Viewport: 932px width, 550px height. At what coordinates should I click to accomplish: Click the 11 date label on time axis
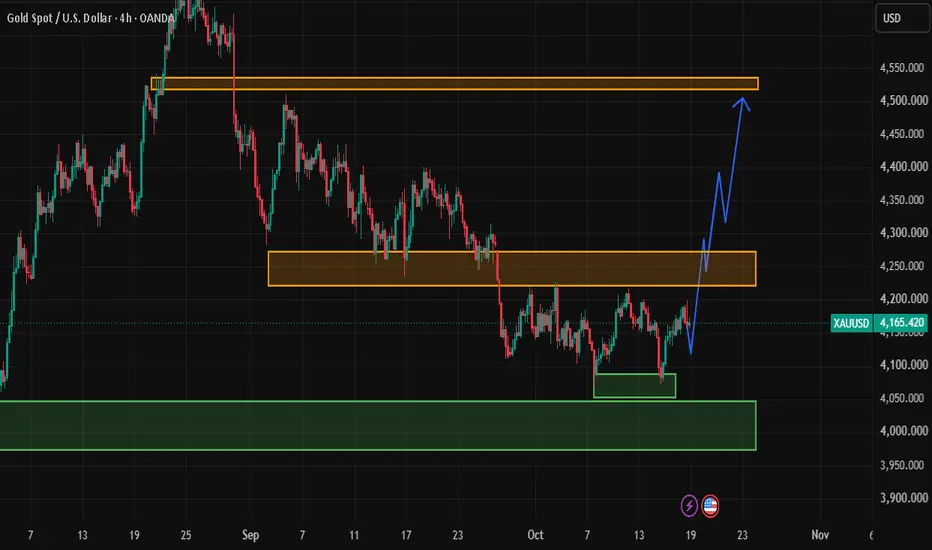click(354, 535)
